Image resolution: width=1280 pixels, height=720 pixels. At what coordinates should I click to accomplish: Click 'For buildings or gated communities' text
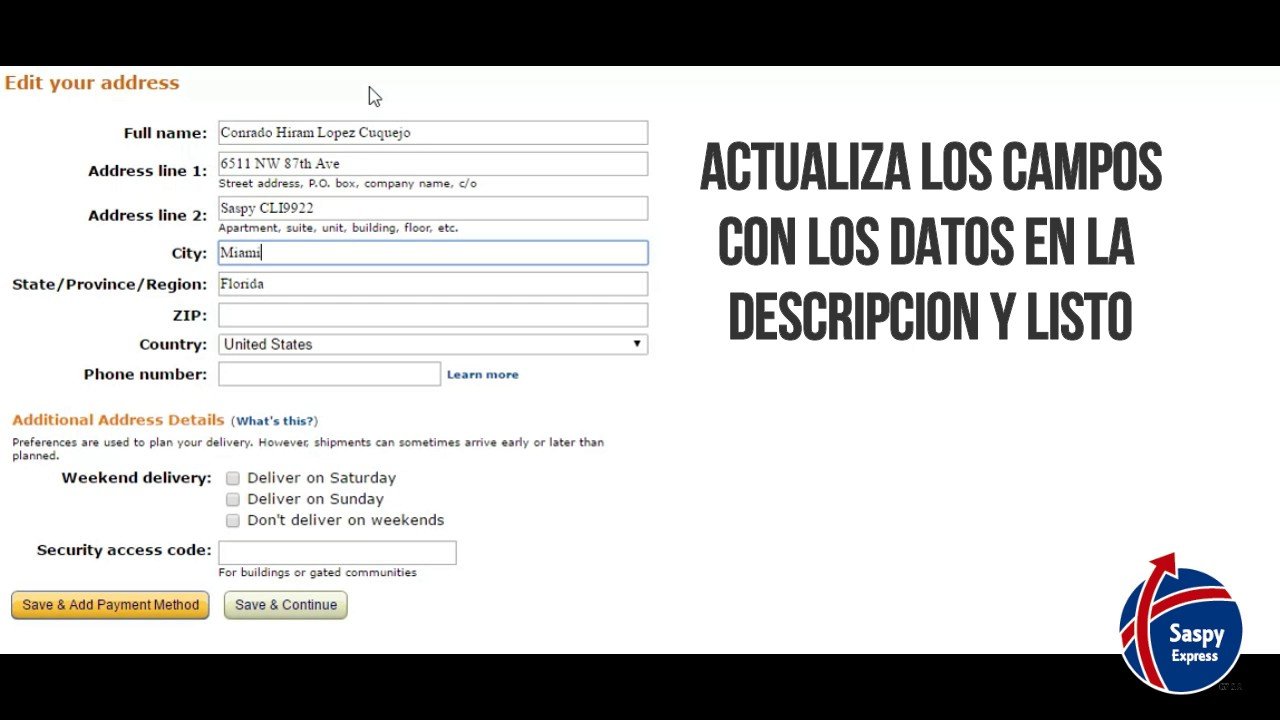pyautogui.click(x=317, y=573)
